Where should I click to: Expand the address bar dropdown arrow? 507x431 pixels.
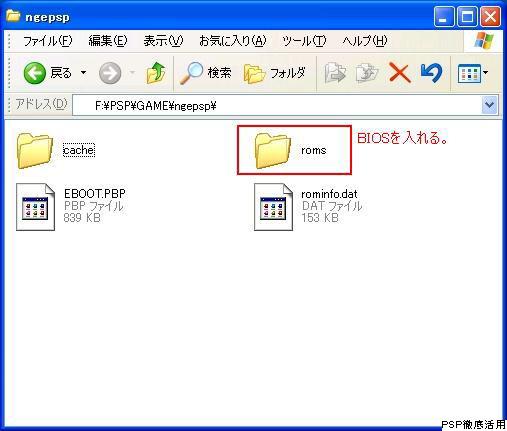tap(489, 105)
